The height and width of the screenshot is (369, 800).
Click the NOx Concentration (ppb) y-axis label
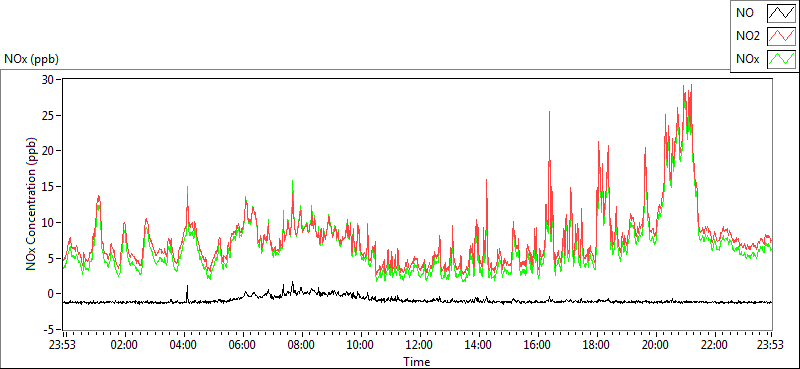click(32, 204)
